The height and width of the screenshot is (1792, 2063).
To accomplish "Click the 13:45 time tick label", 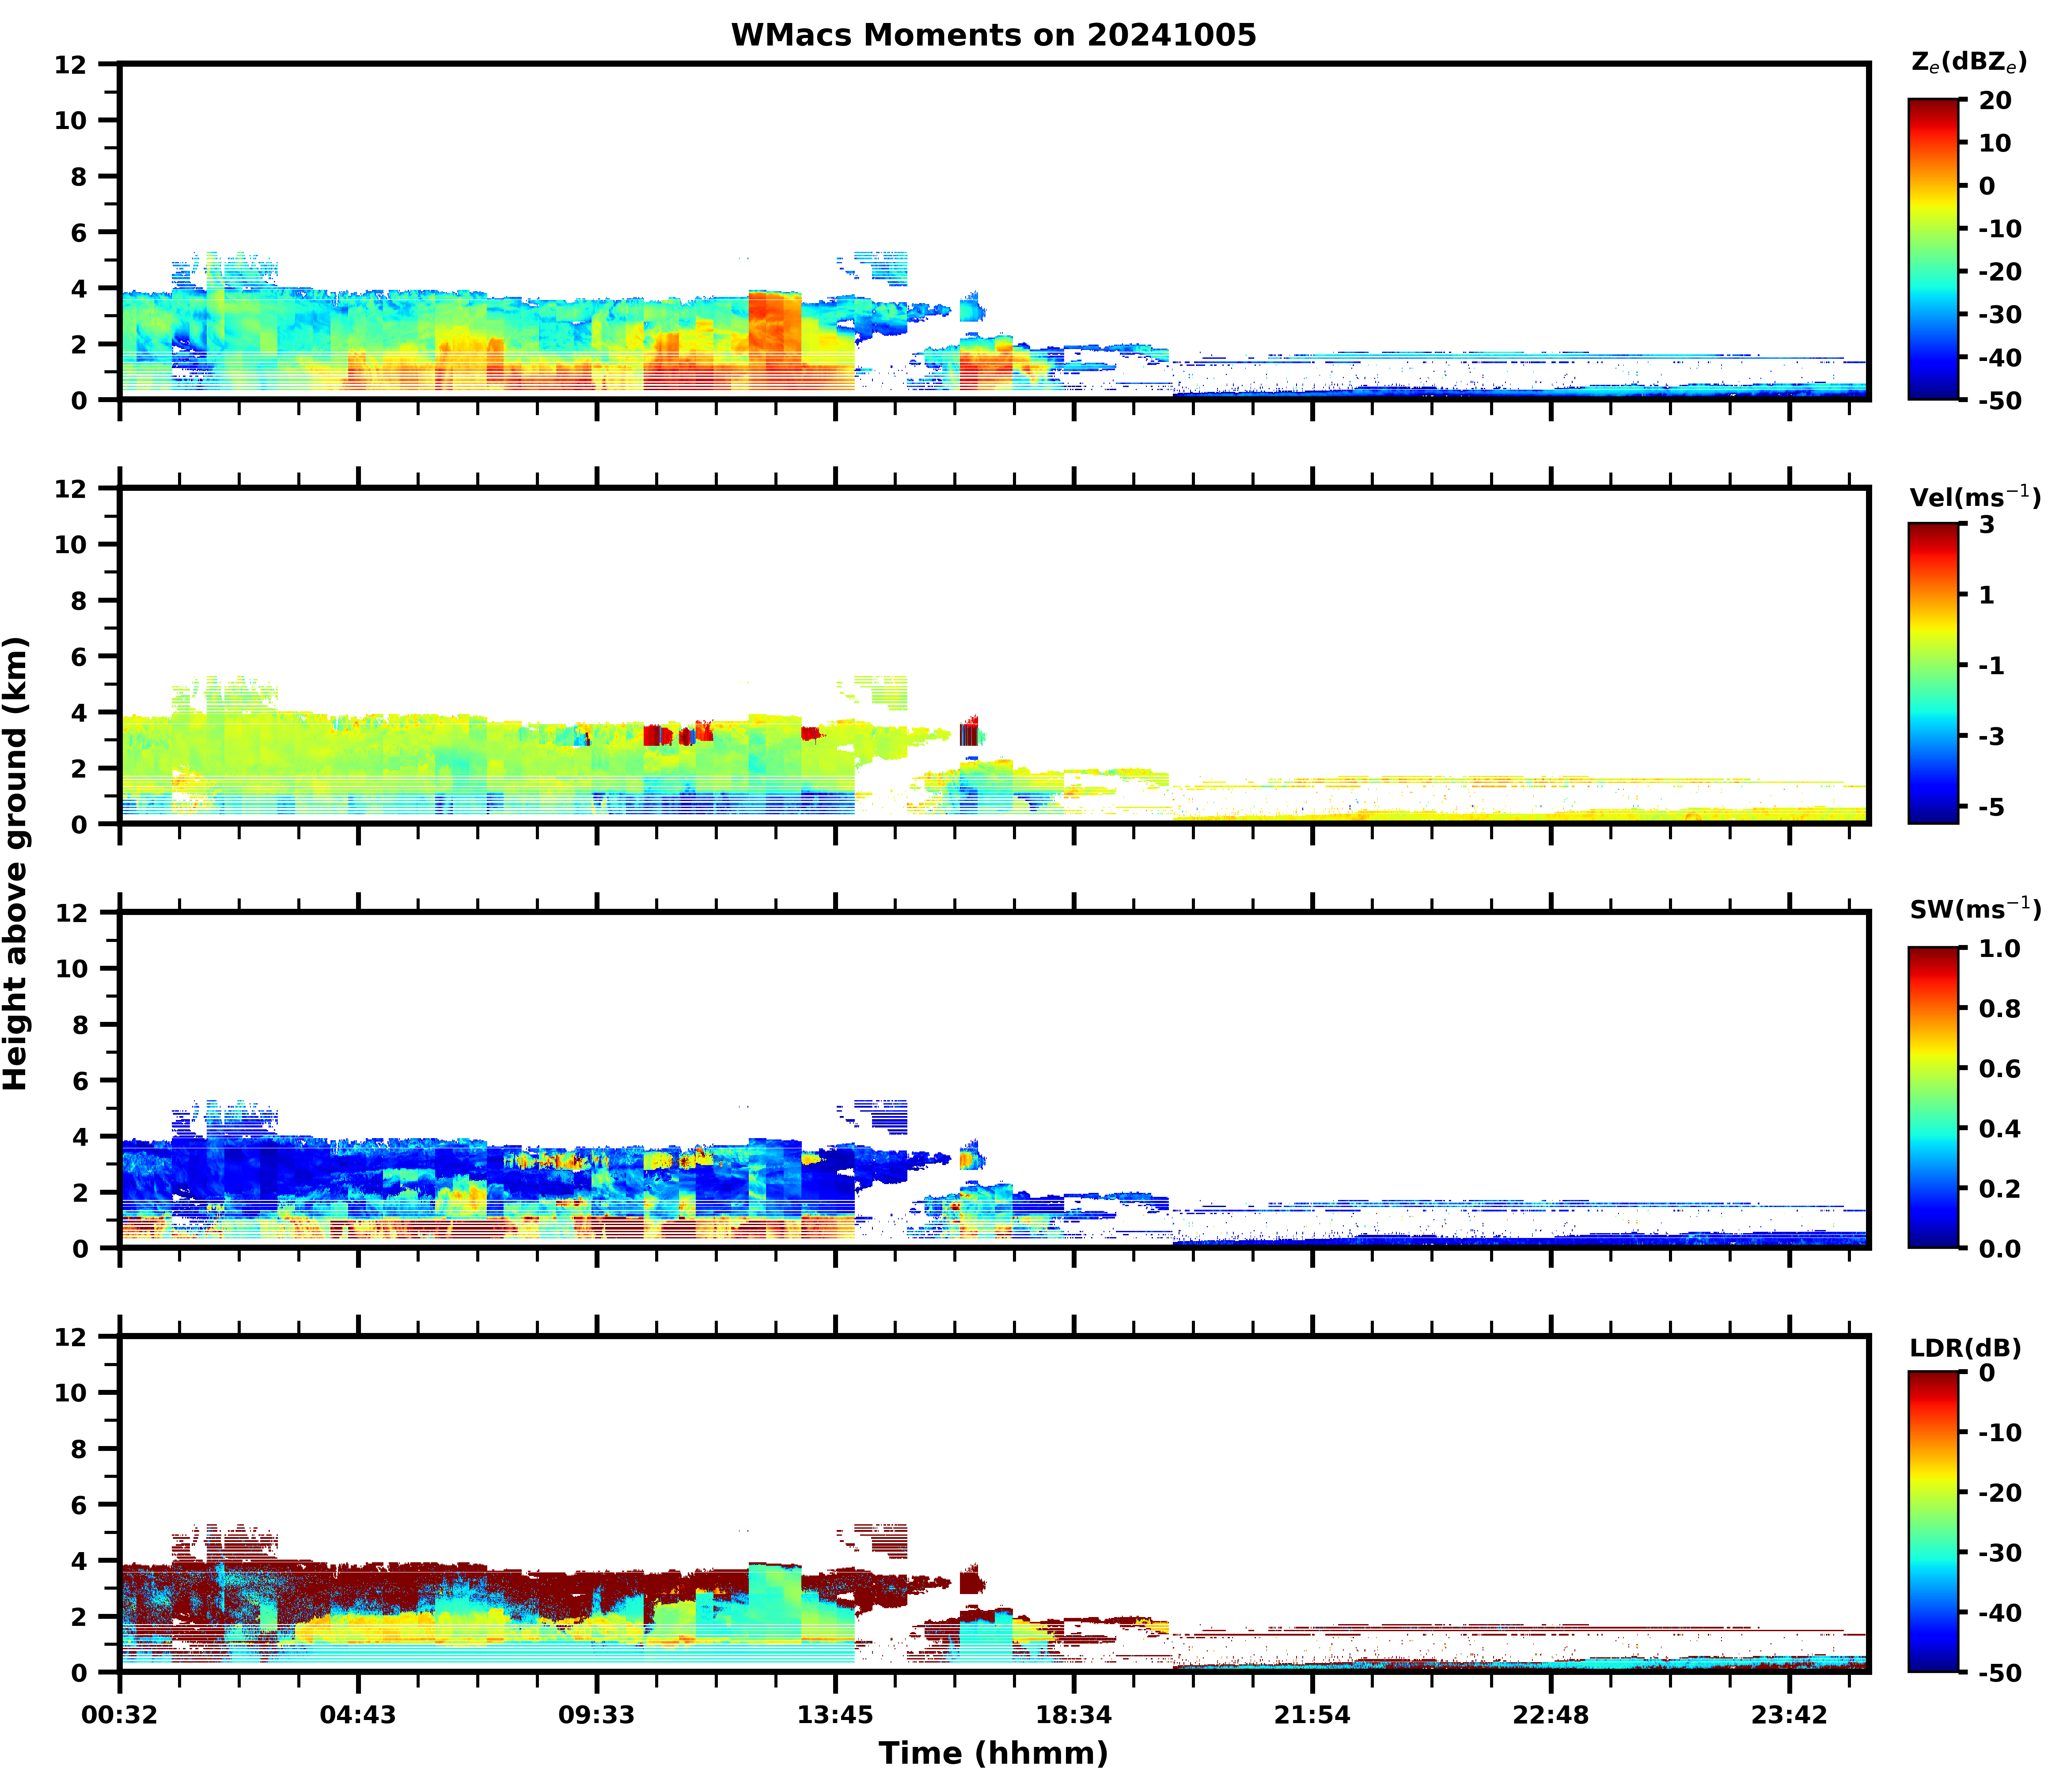I will point(835,1716).
